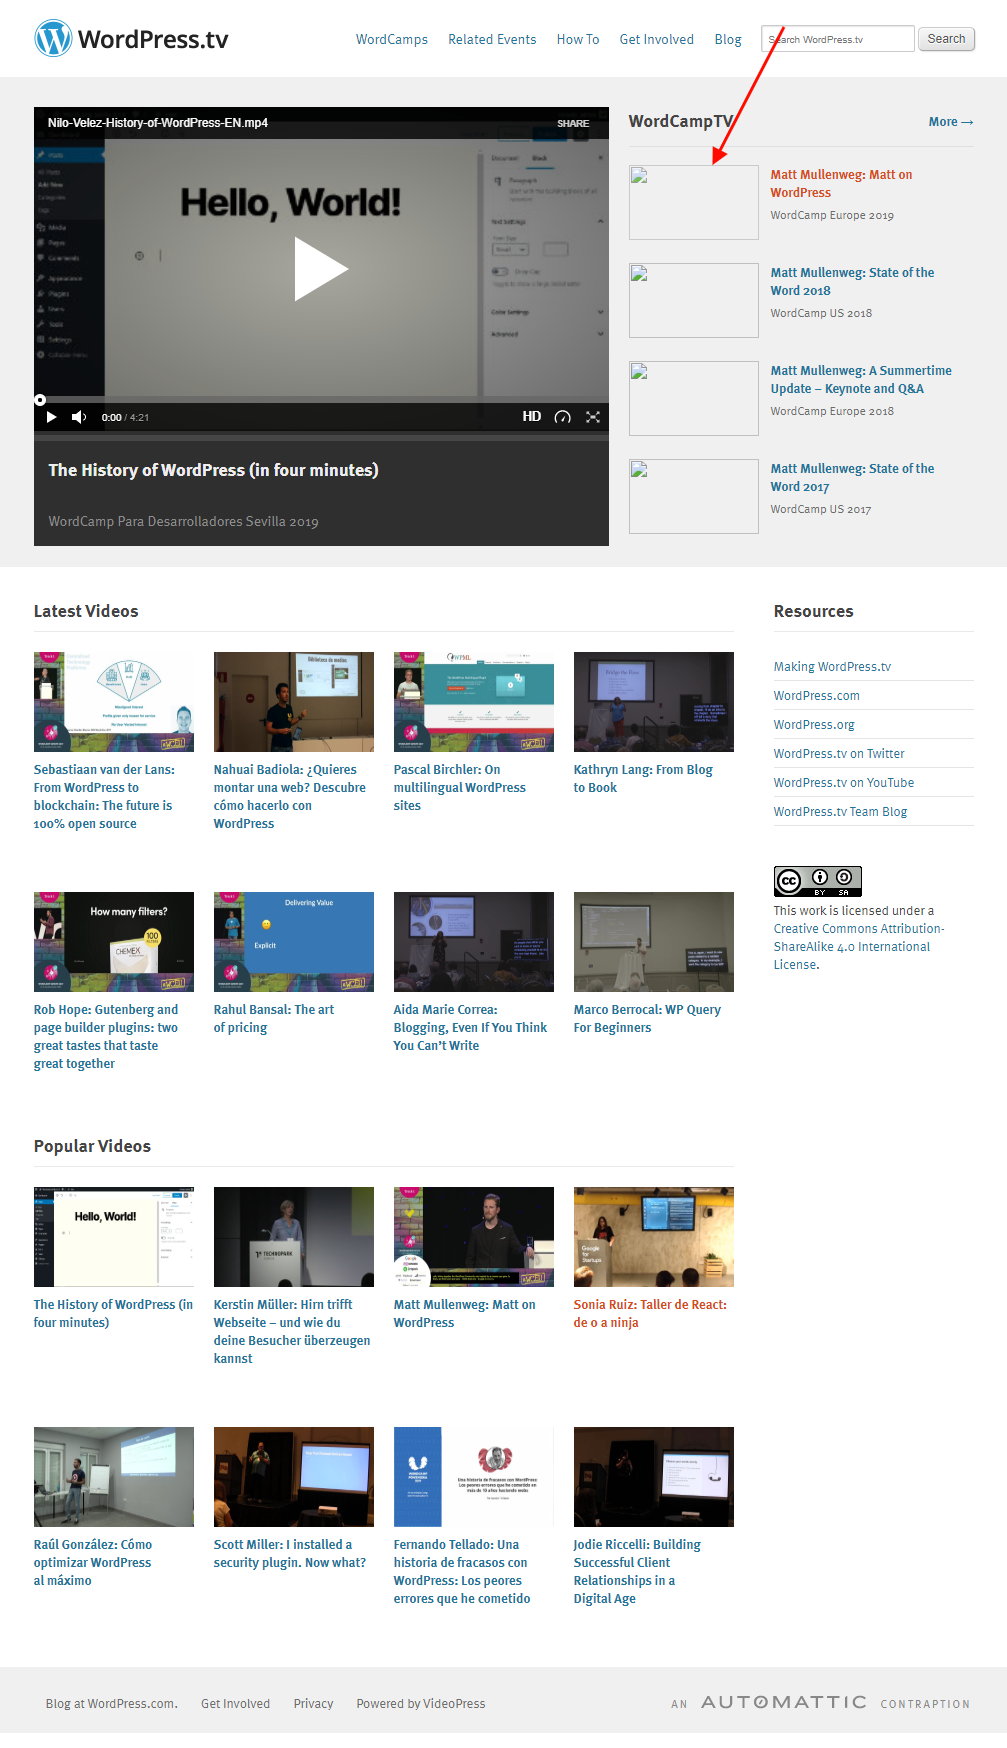This screenshot has height=1748, width=1007.
Task: Click the Automattic logo in footer
Action: click(784, 1702)
